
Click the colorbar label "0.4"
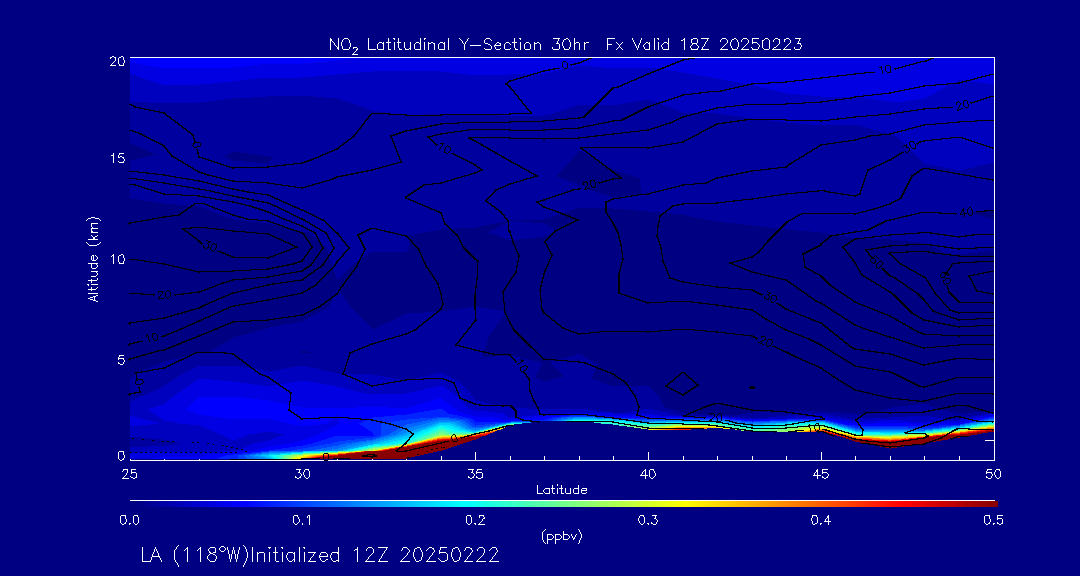click(x=821, y=521)
